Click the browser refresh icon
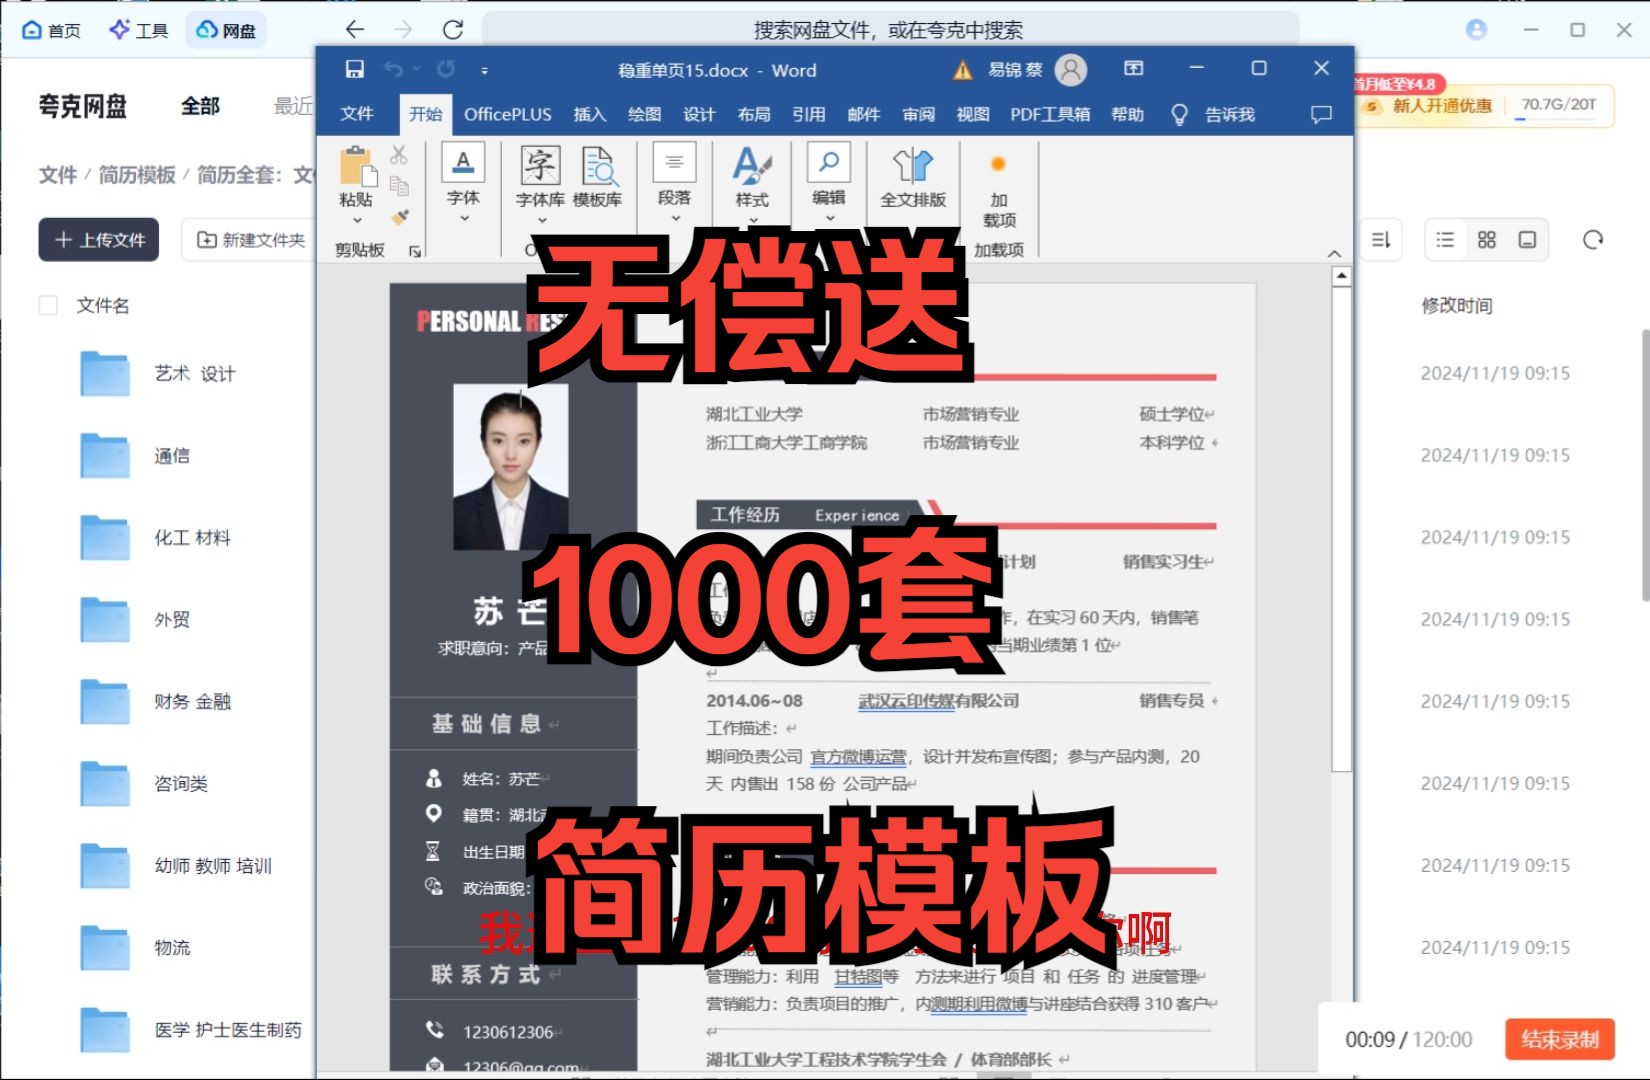 pos(453,29)
